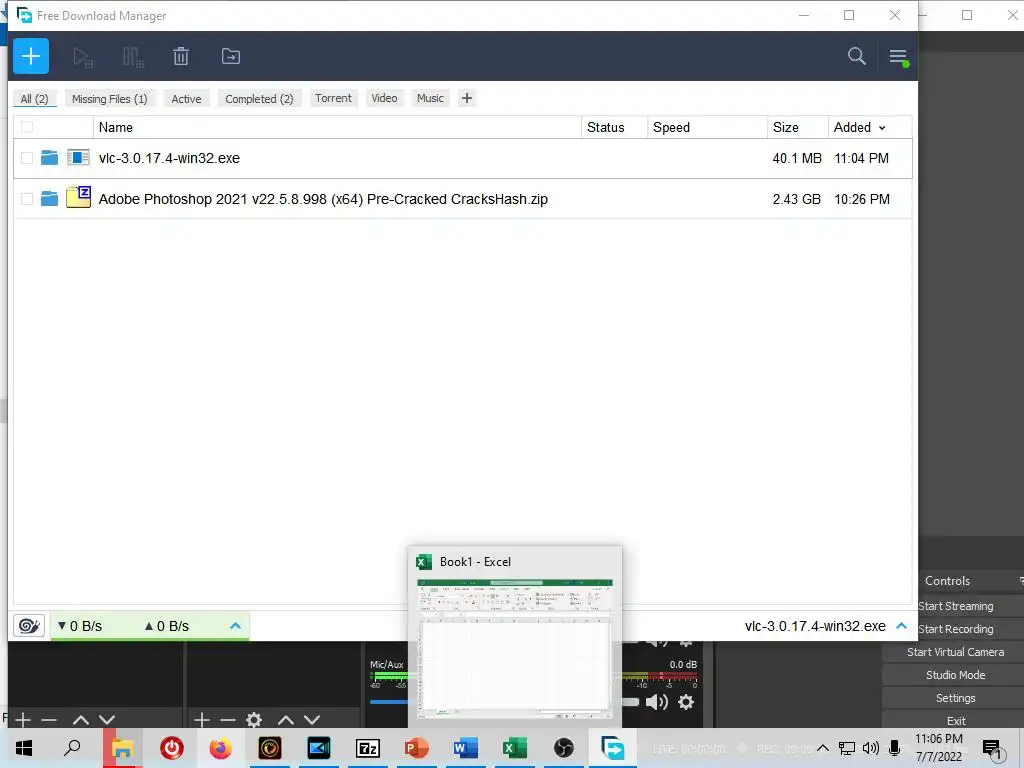The height and width of the screenshot is (768, 1024).
Task: Select the Adobe Photoshop 2021 CracksHash.zip name
Action: coord(323,199)
